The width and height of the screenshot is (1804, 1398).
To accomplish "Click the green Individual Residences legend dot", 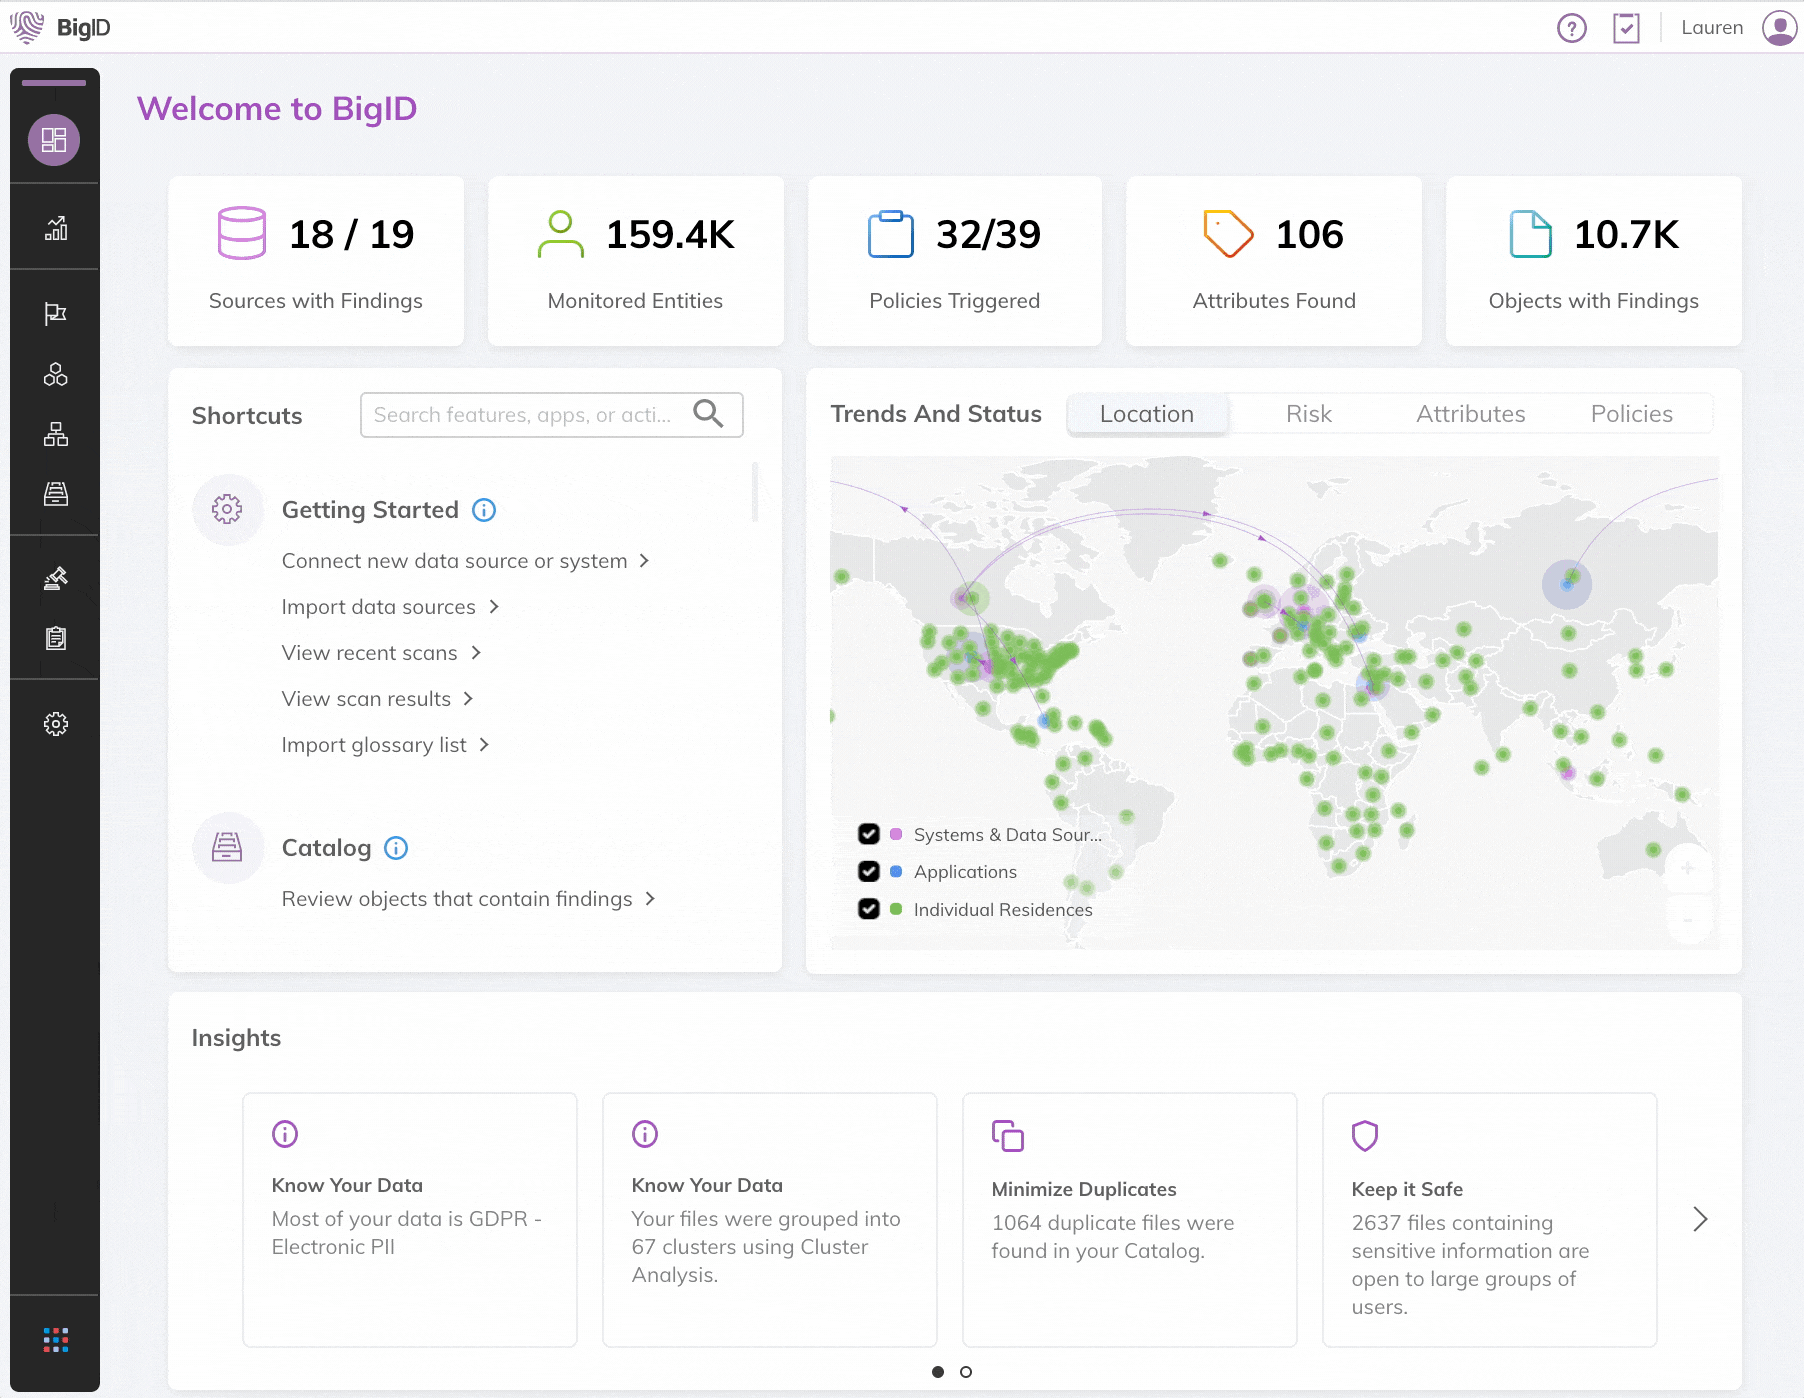I will pos(896,909).
